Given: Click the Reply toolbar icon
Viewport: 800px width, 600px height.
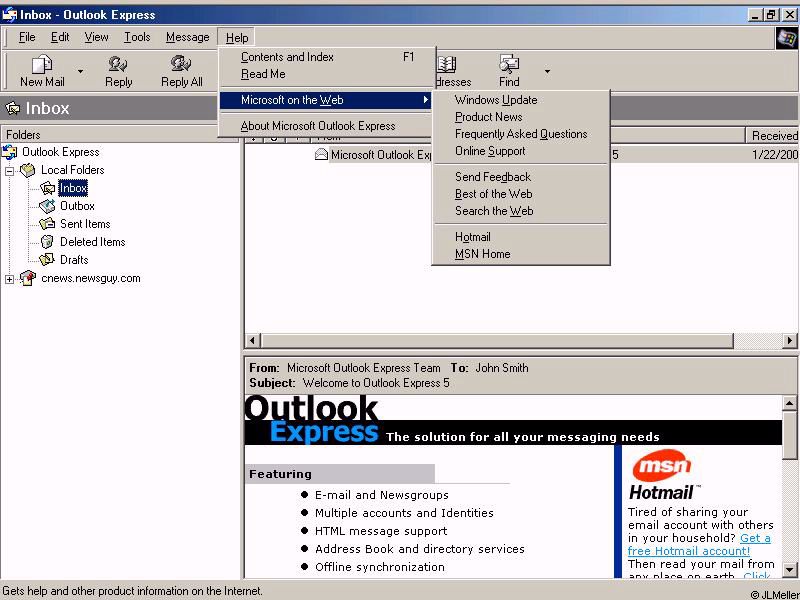Looking at the screenshot, I should [x=118, y=65].
